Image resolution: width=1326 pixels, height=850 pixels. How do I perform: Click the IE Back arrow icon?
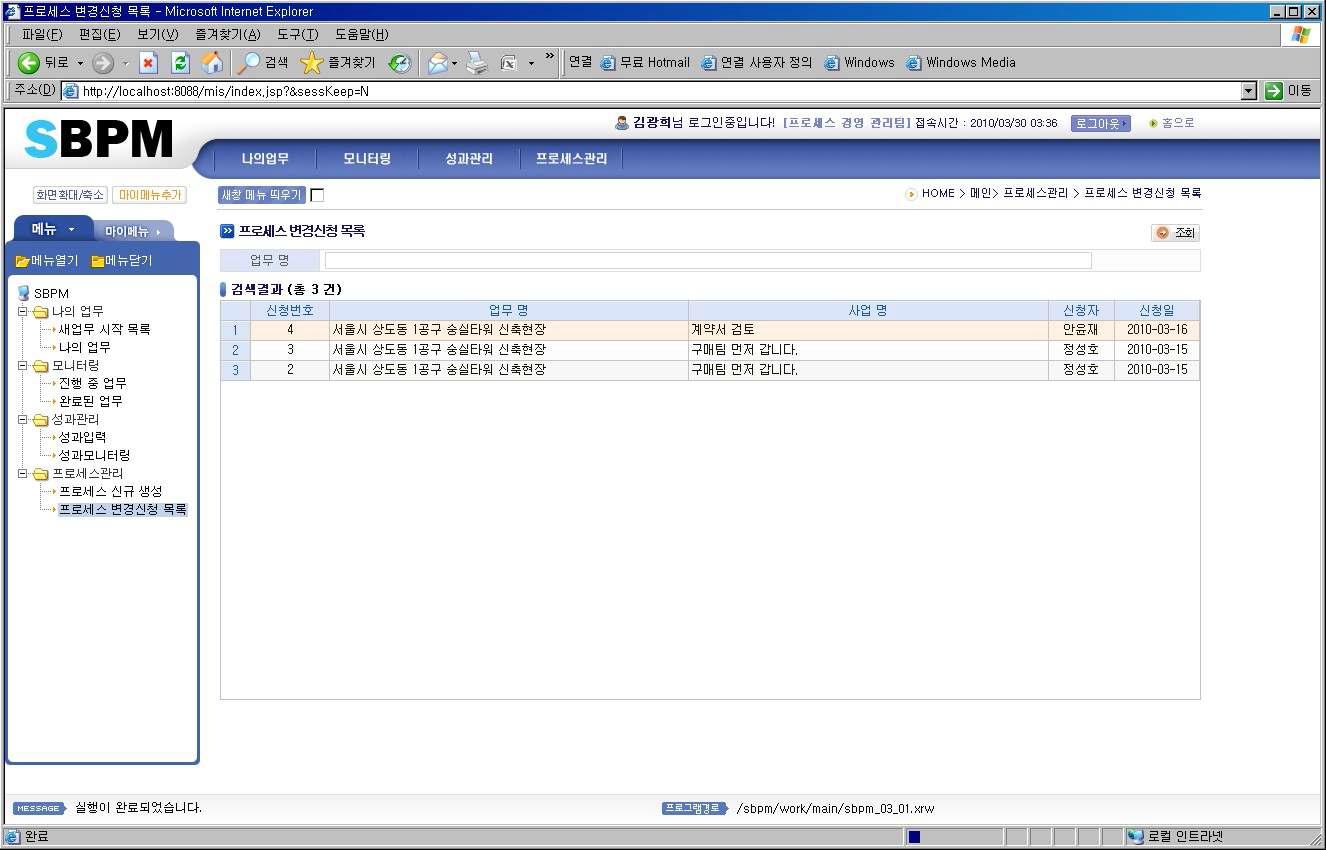[29, 63]
